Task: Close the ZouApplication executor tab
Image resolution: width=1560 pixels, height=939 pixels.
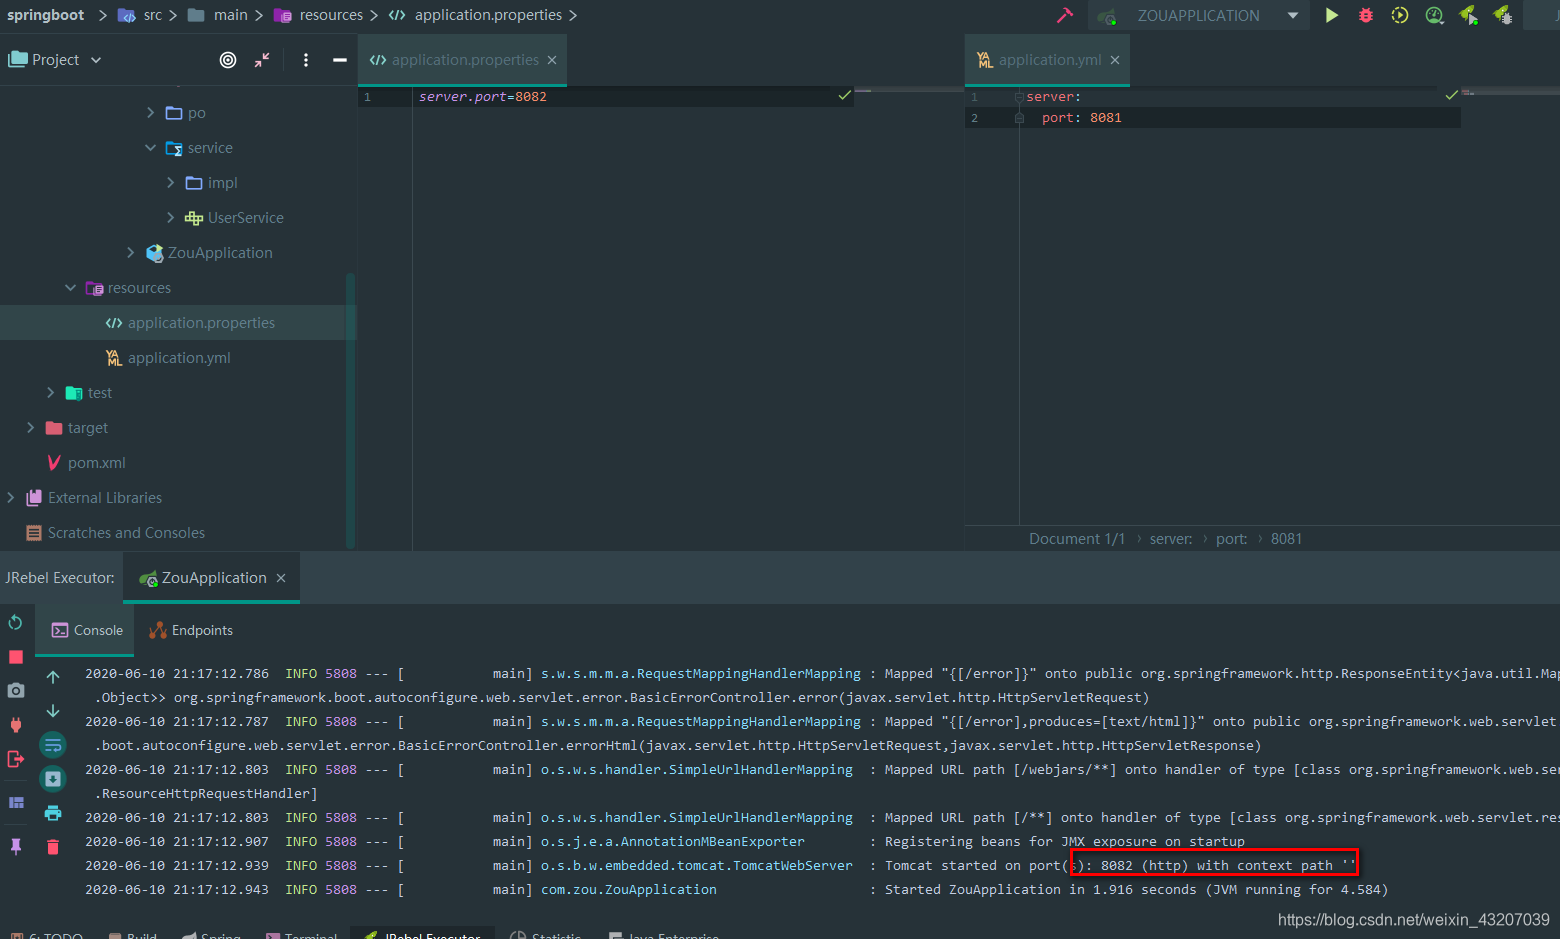Action: point(281,578)
